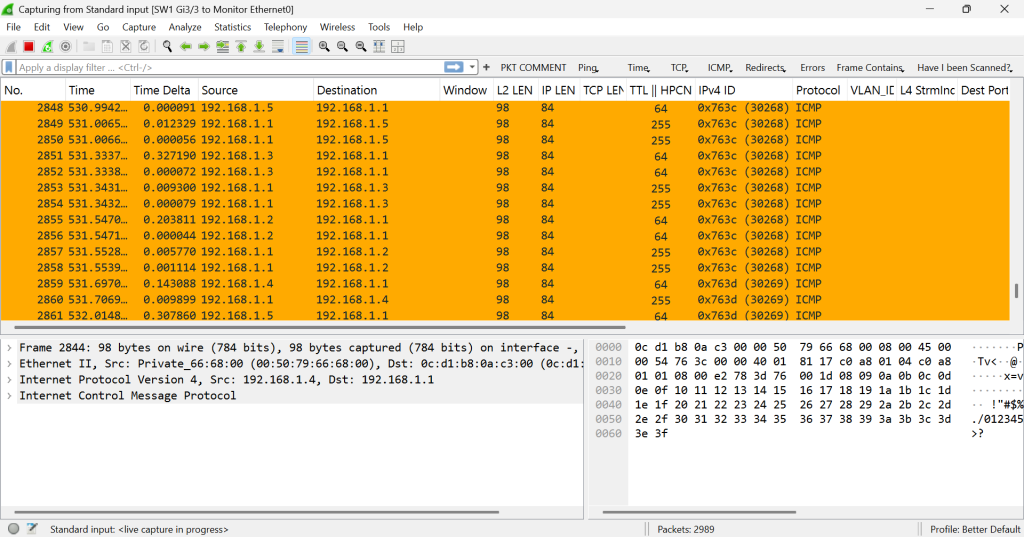Screen dimensions: 1024x537
Task: Click the Find Packet magnifier icon
Action: 167,46
